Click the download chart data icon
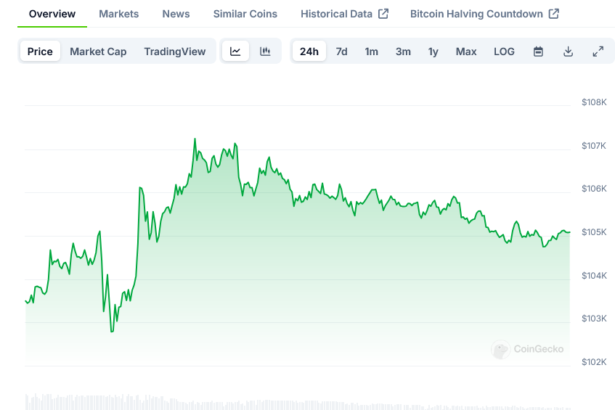Screen dimensions: 615x410 tap(568, 51)
